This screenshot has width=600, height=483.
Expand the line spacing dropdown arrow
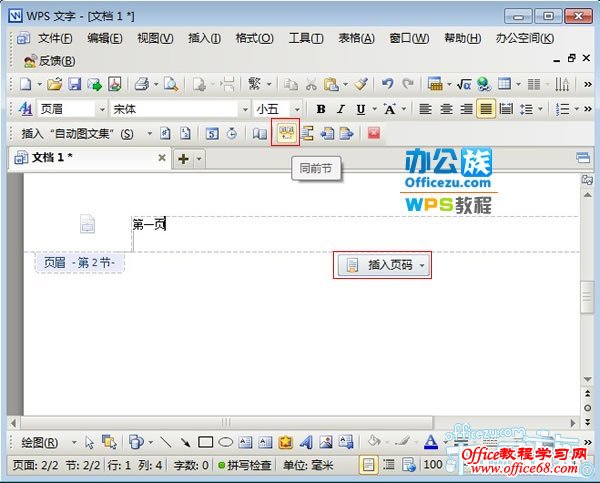point(540,109)
